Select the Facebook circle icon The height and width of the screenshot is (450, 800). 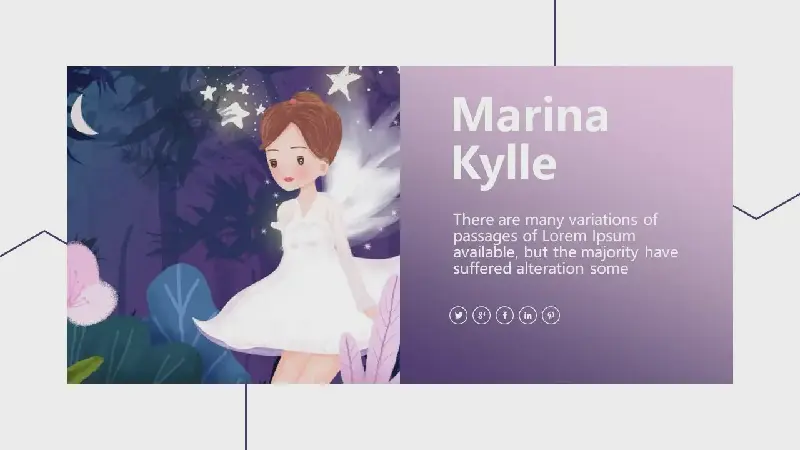coord(505,315)
